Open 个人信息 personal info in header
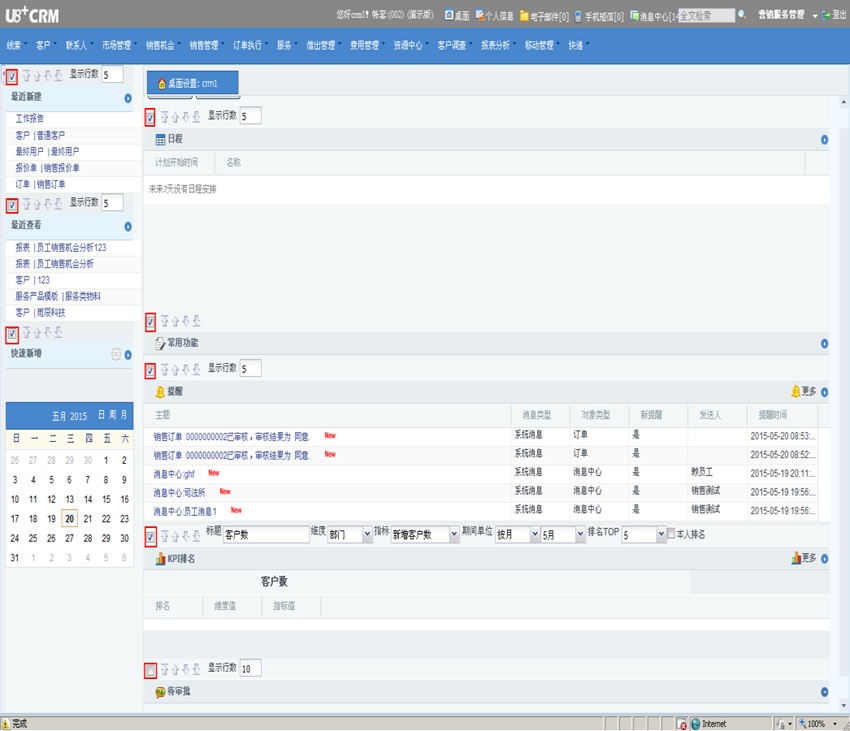Viewport: 850px width, 731px height. (x=481, y=16)
